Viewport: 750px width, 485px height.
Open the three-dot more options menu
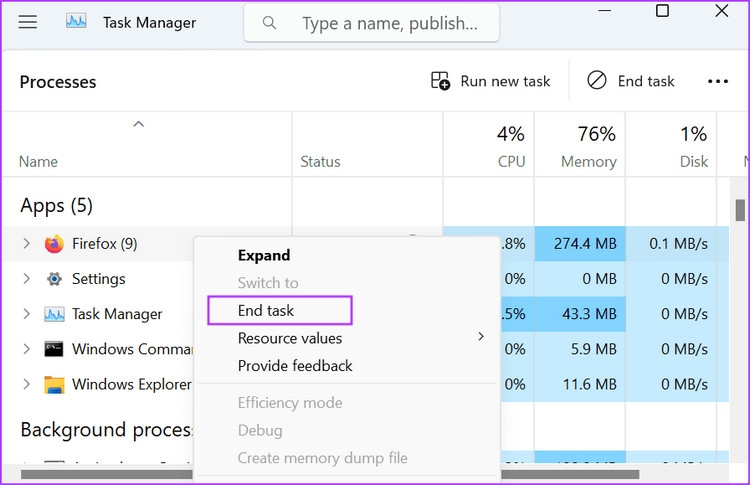click(x=718, y=81)
